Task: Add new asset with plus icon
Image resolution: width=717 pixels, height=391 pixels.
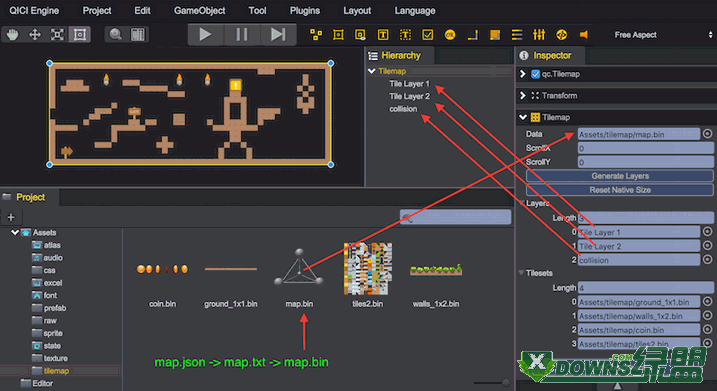Action: (x=11, y=217)
